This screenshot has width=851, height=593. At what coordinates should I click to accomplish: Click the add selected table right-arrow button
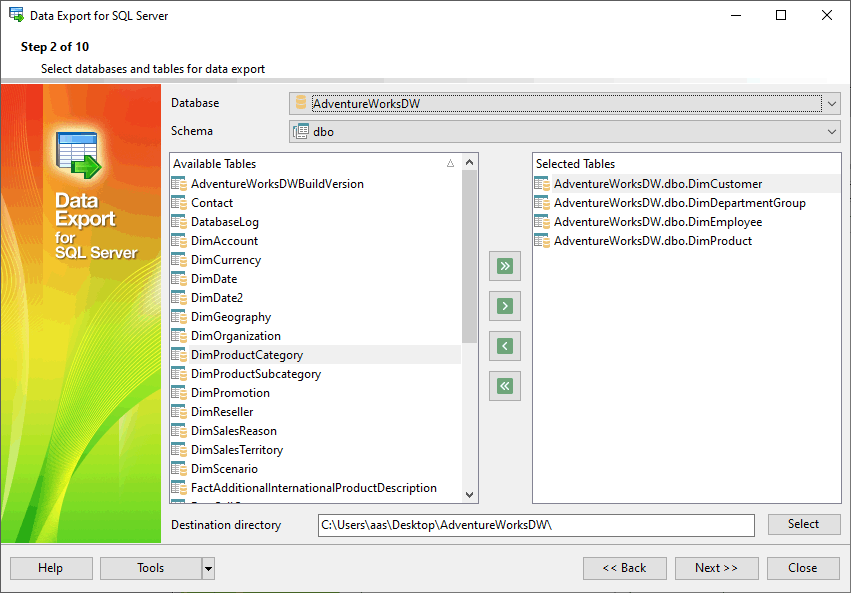point(505,306)
